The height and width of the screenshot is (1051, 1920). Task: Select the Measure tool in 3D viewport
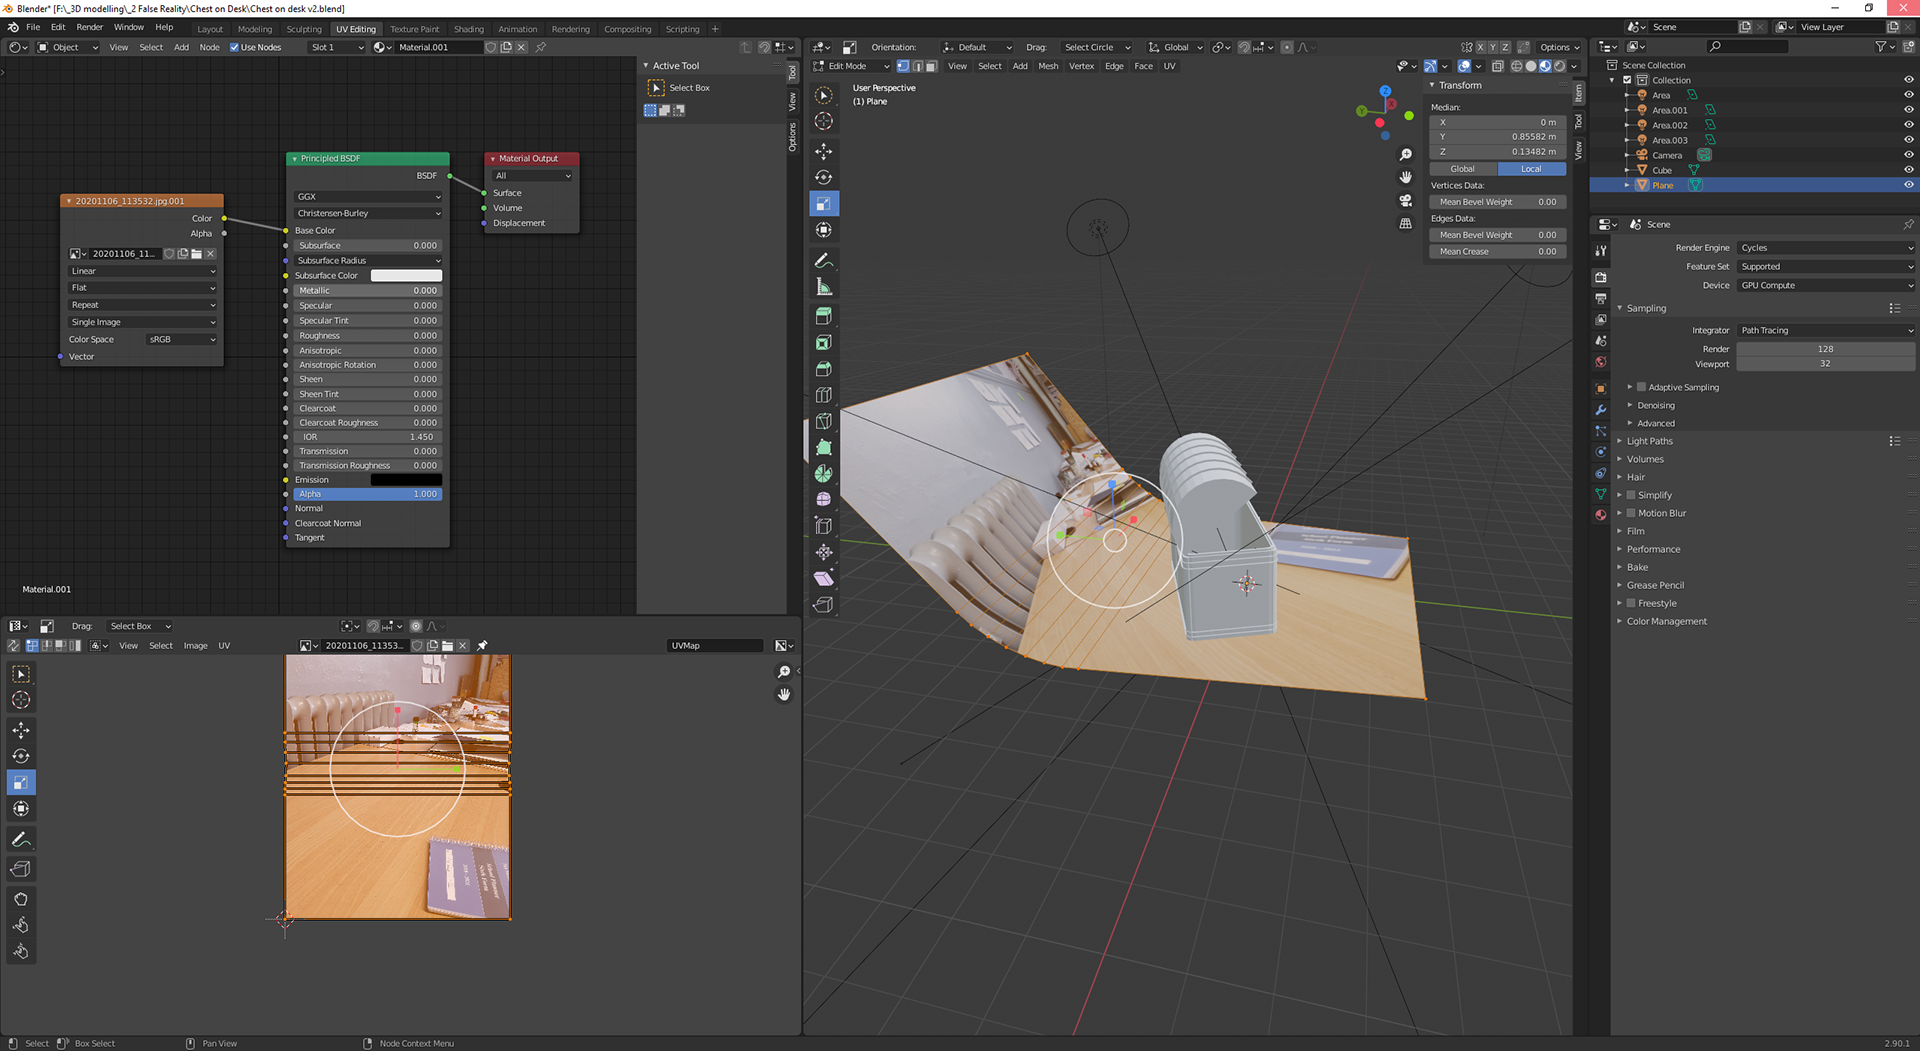click(x=824, y=287)
